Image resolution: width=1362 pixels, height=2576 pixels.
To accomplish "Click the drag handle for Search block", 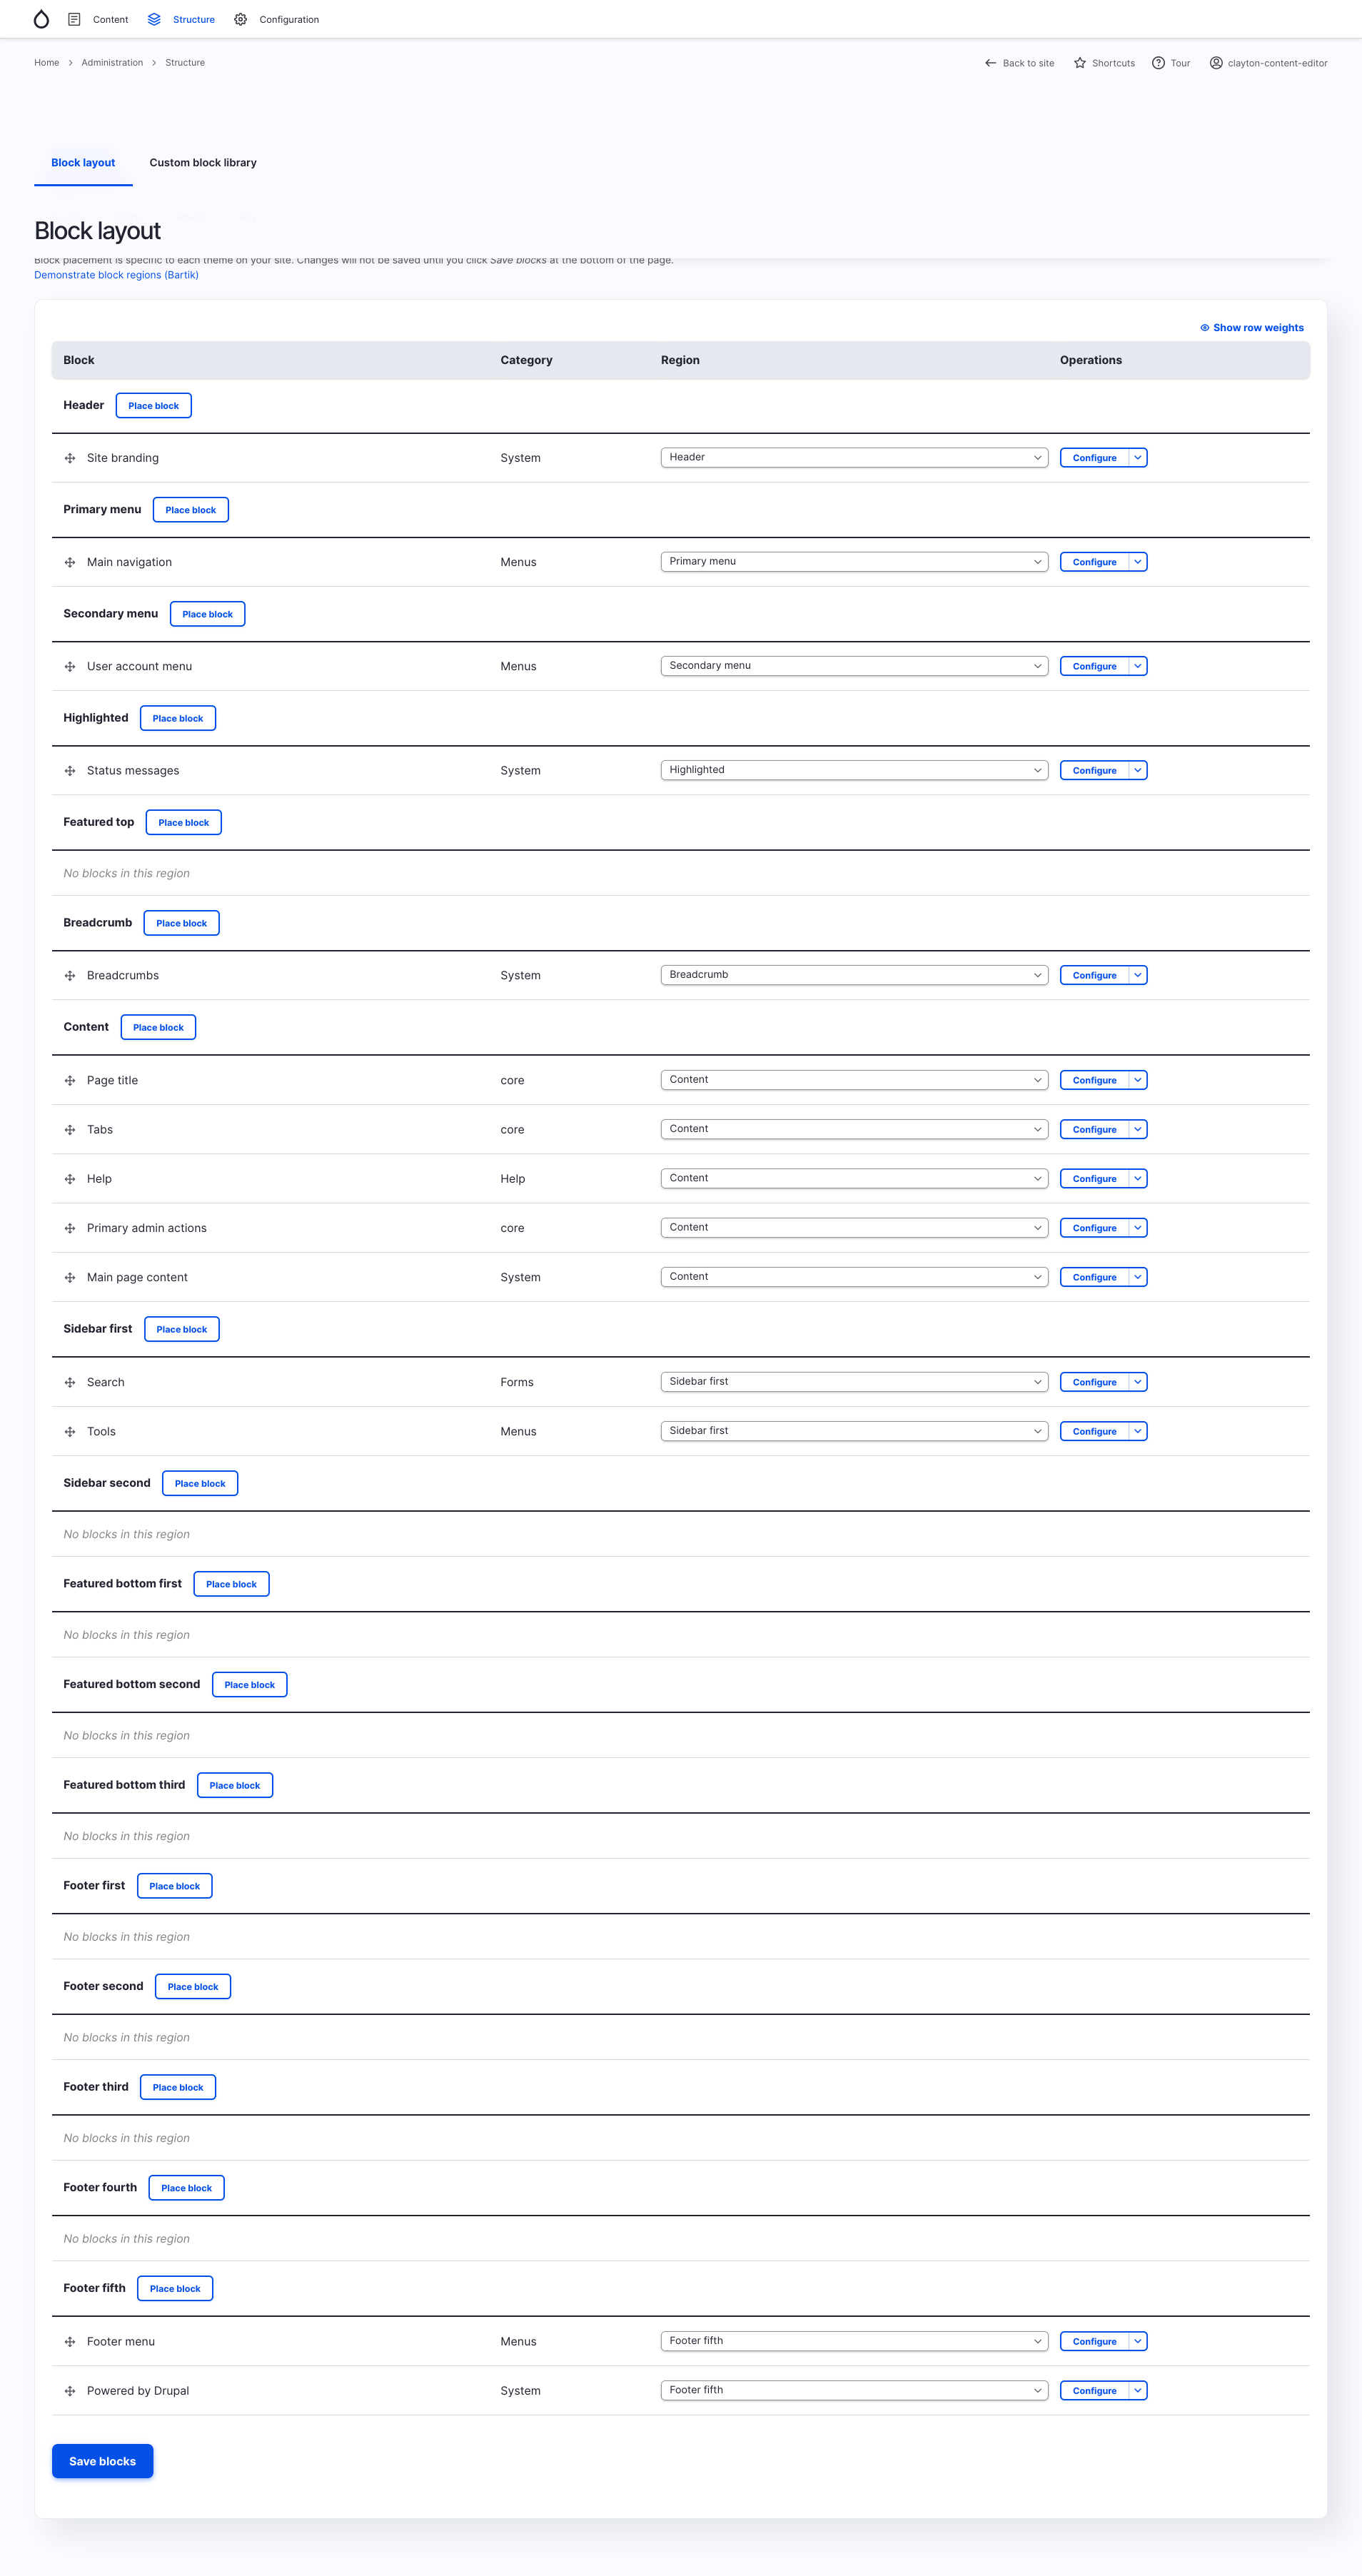I will point(70,1382).
